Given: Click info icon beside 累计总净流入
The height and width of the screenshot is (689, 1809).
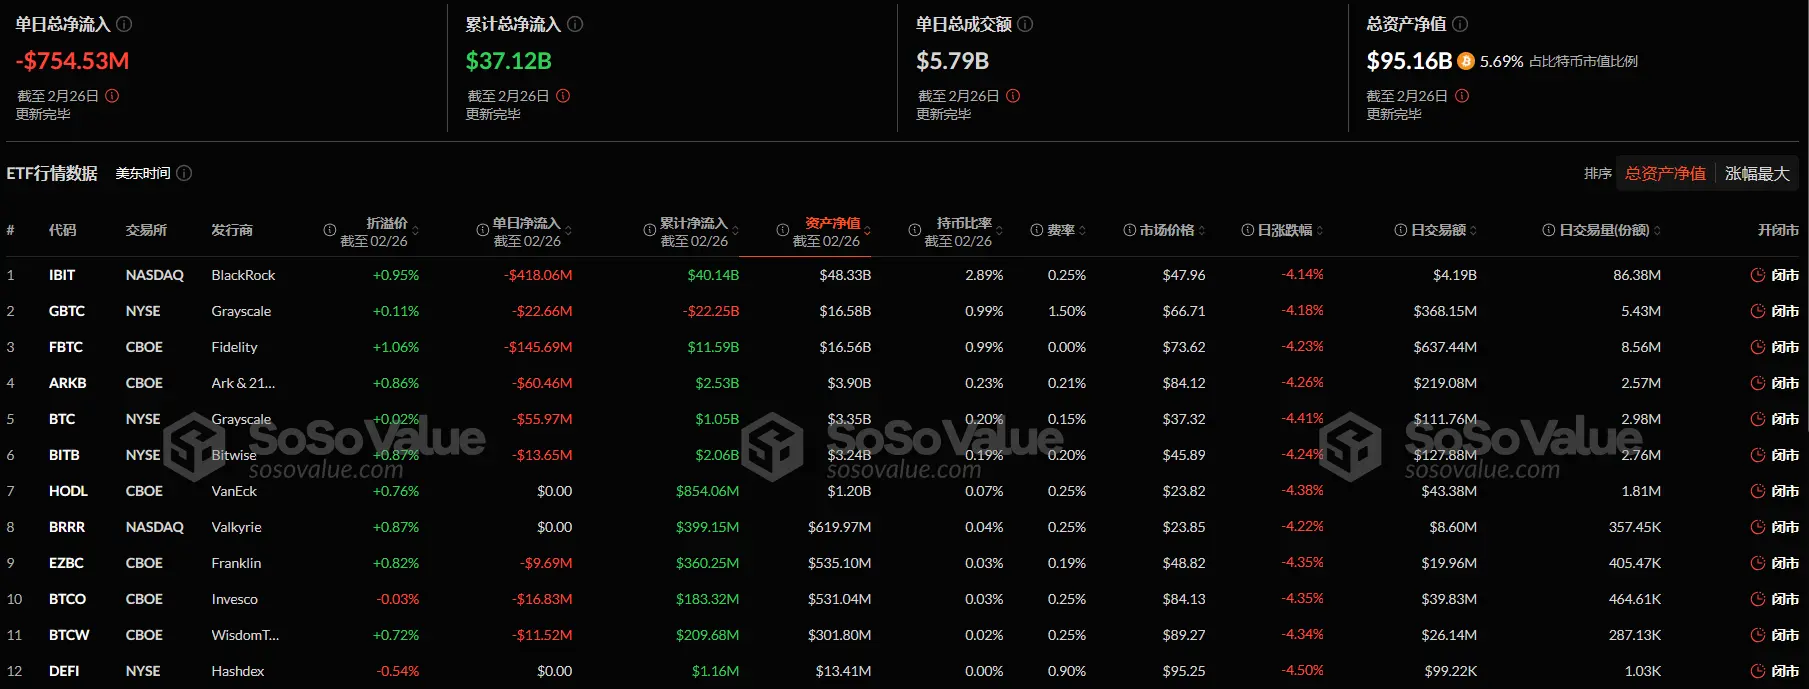Looking at the screenshot, I should tap(575, 24).
